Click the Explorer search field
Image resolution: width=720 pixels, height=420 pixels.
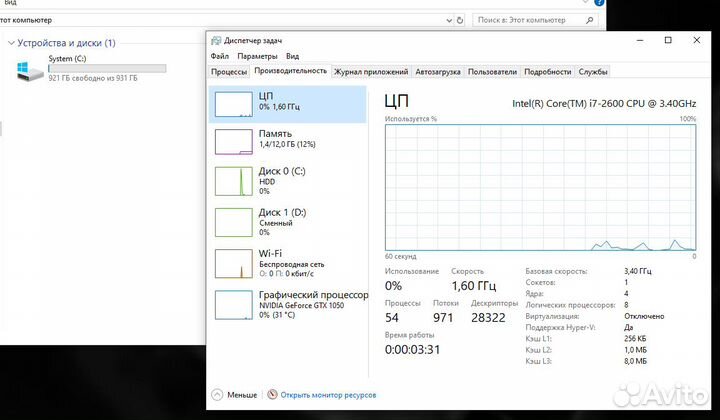coord(535,20)
